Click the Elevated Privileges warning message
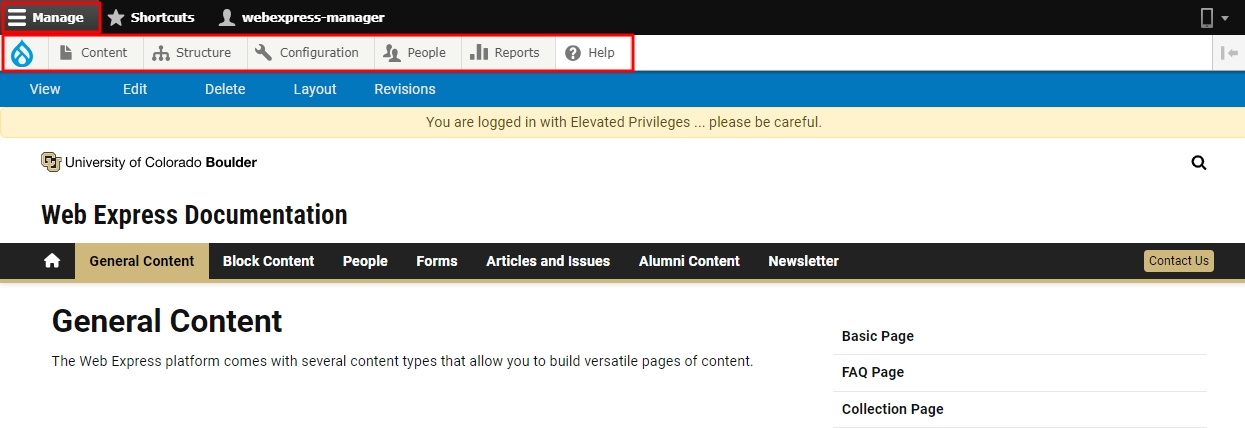This screenshot has height=428, width=1245. tap(623, 122)
